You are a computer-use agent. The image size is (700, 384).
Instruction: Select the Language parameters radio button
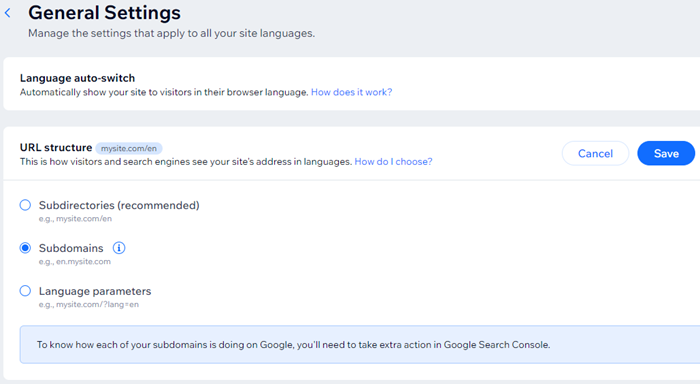25,291
